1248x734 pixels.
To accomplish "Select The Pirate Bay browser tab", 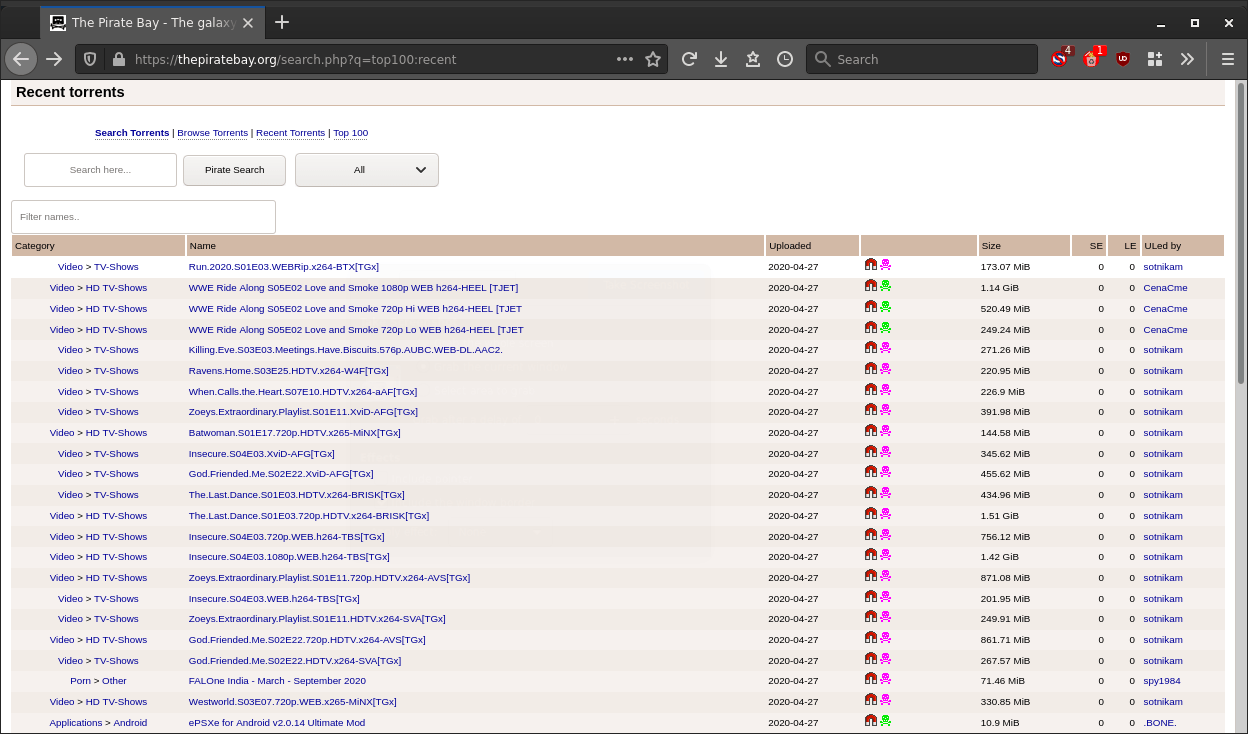I will point(150,22).
